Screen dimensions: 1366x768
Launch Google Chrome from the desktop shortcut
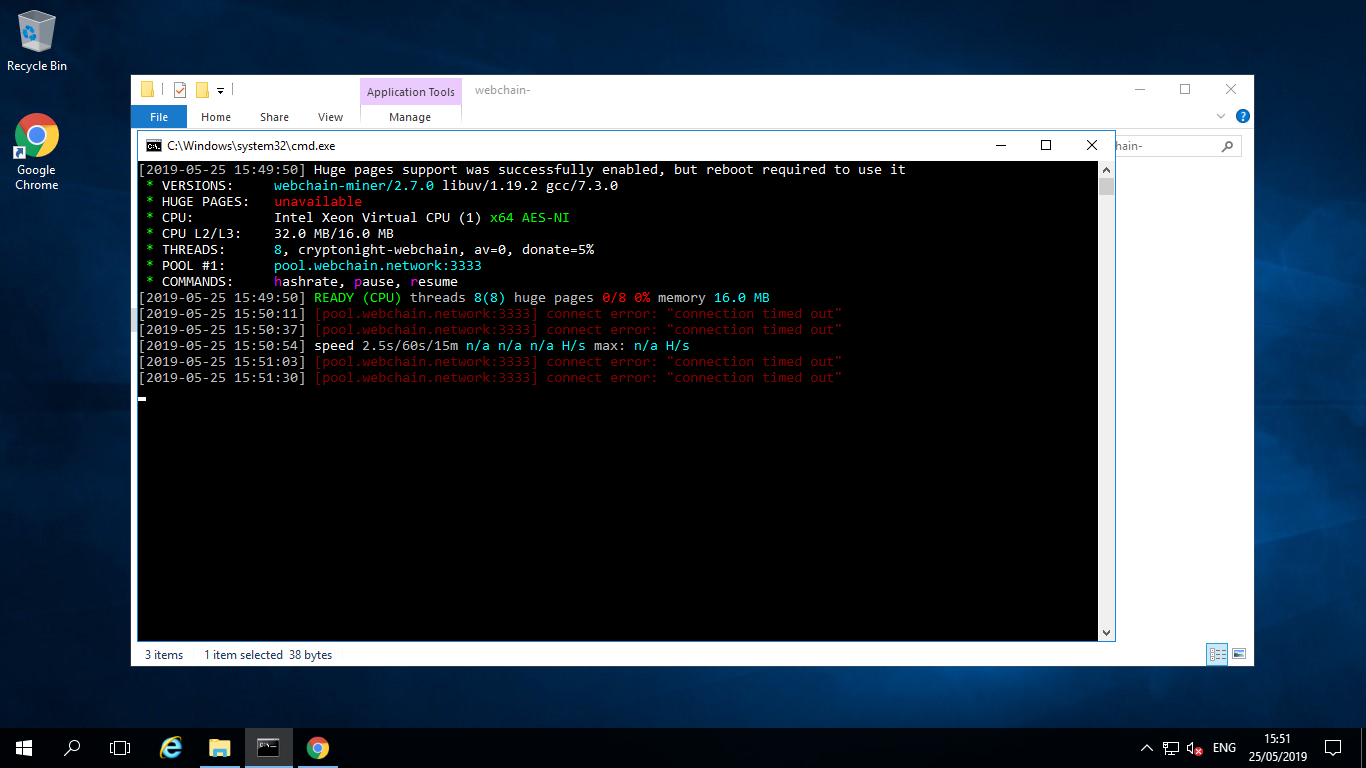(37, 151)
